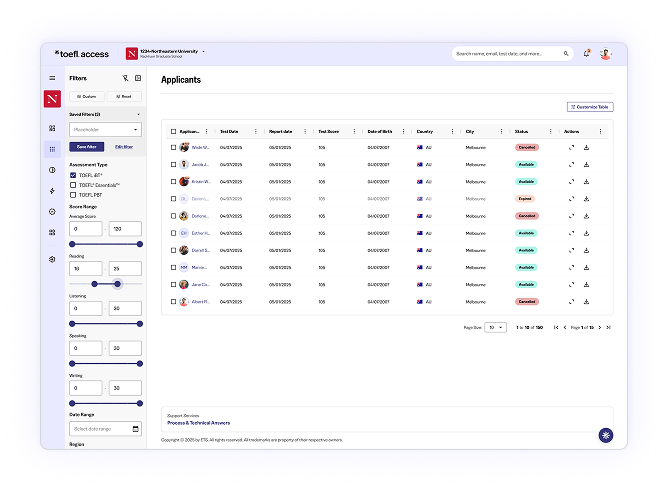This screenshot has width=668, height=488.
Task: Click the search magnifier icon
Action: 566,54
